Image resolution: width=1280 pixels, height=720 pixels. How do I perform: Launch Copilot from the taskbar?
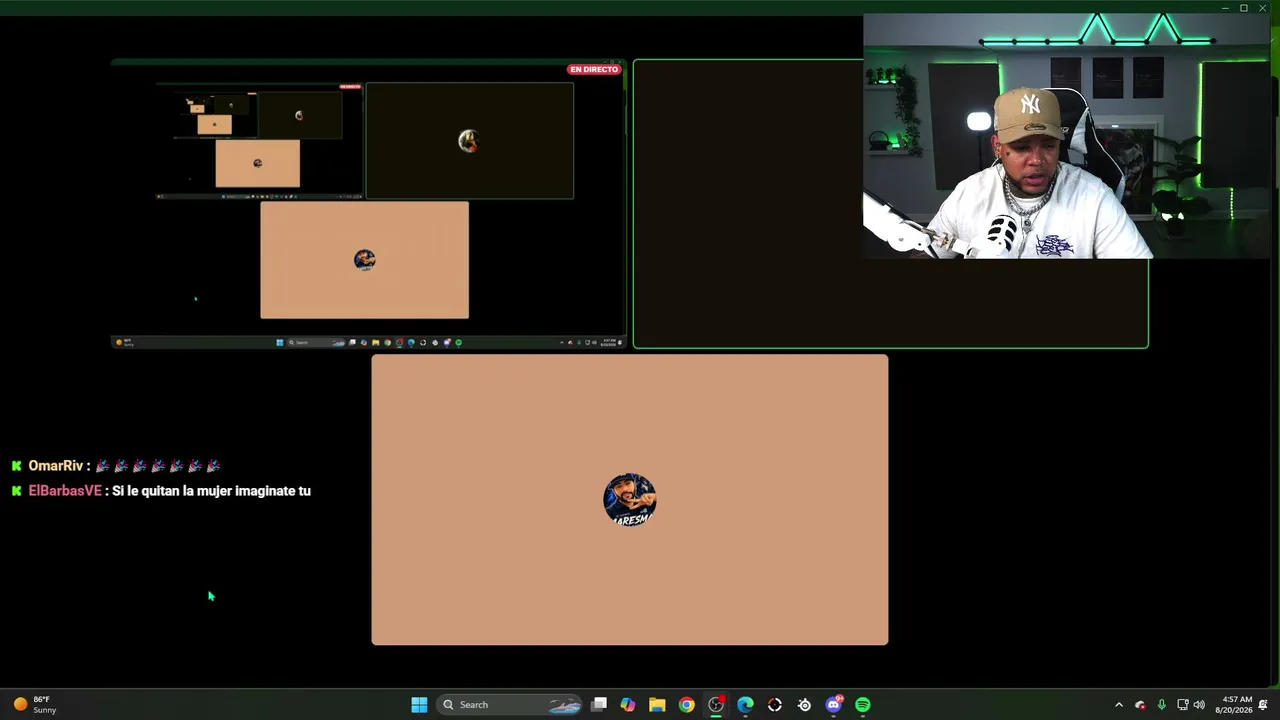coord(627,705)
